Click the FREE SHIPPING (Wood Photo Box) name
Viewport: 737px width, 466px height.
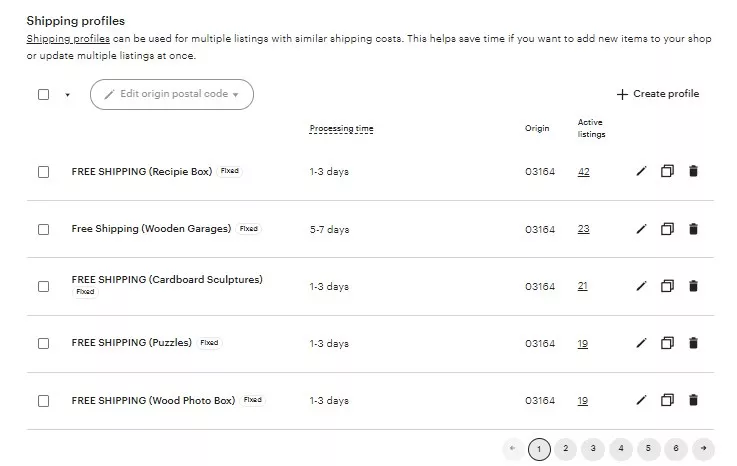tap(153, 401)
